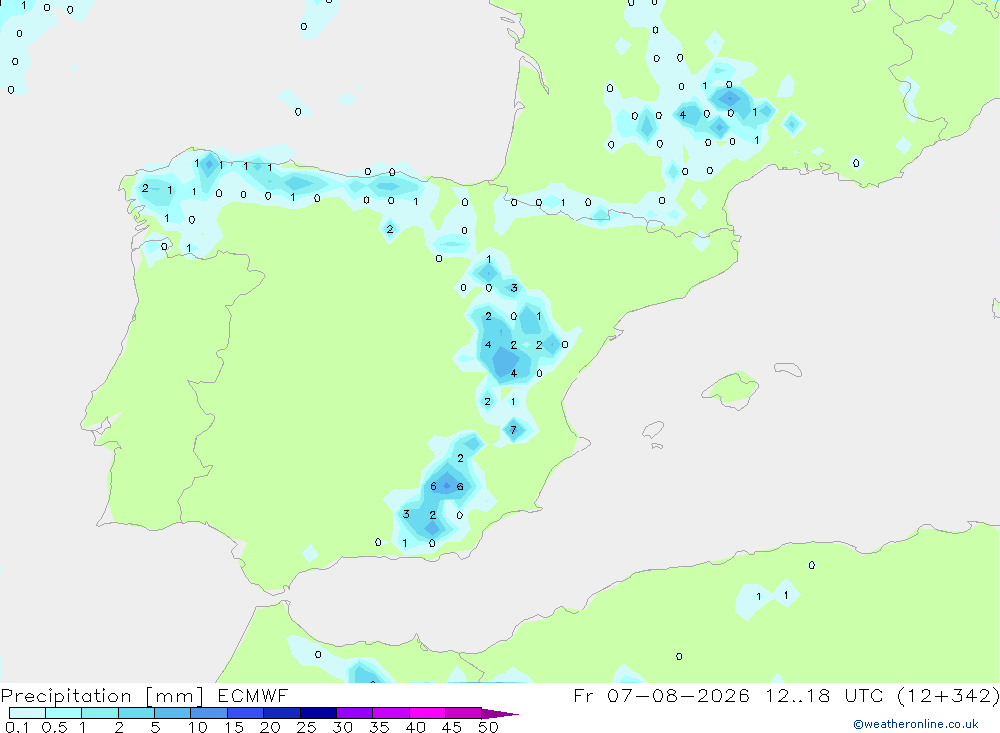Pick the 40–45 mm legend swatch
Viewport: 1000px width, 733px height.
(427, 713)
